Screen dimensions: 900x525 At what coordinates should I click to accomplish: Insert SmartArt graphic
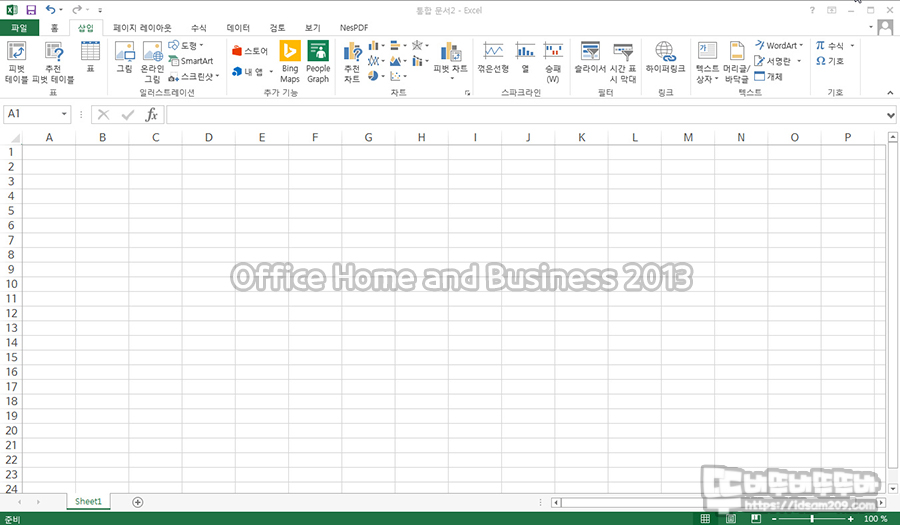191,61
